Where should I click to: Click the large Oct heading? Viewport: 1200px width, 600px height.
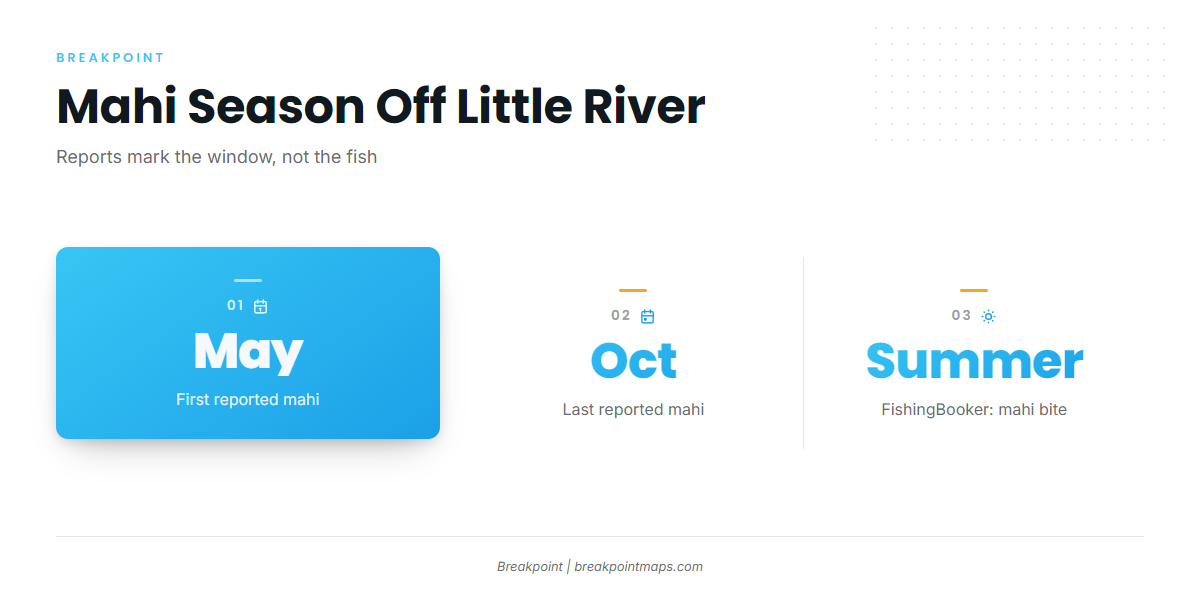[634, 361]
